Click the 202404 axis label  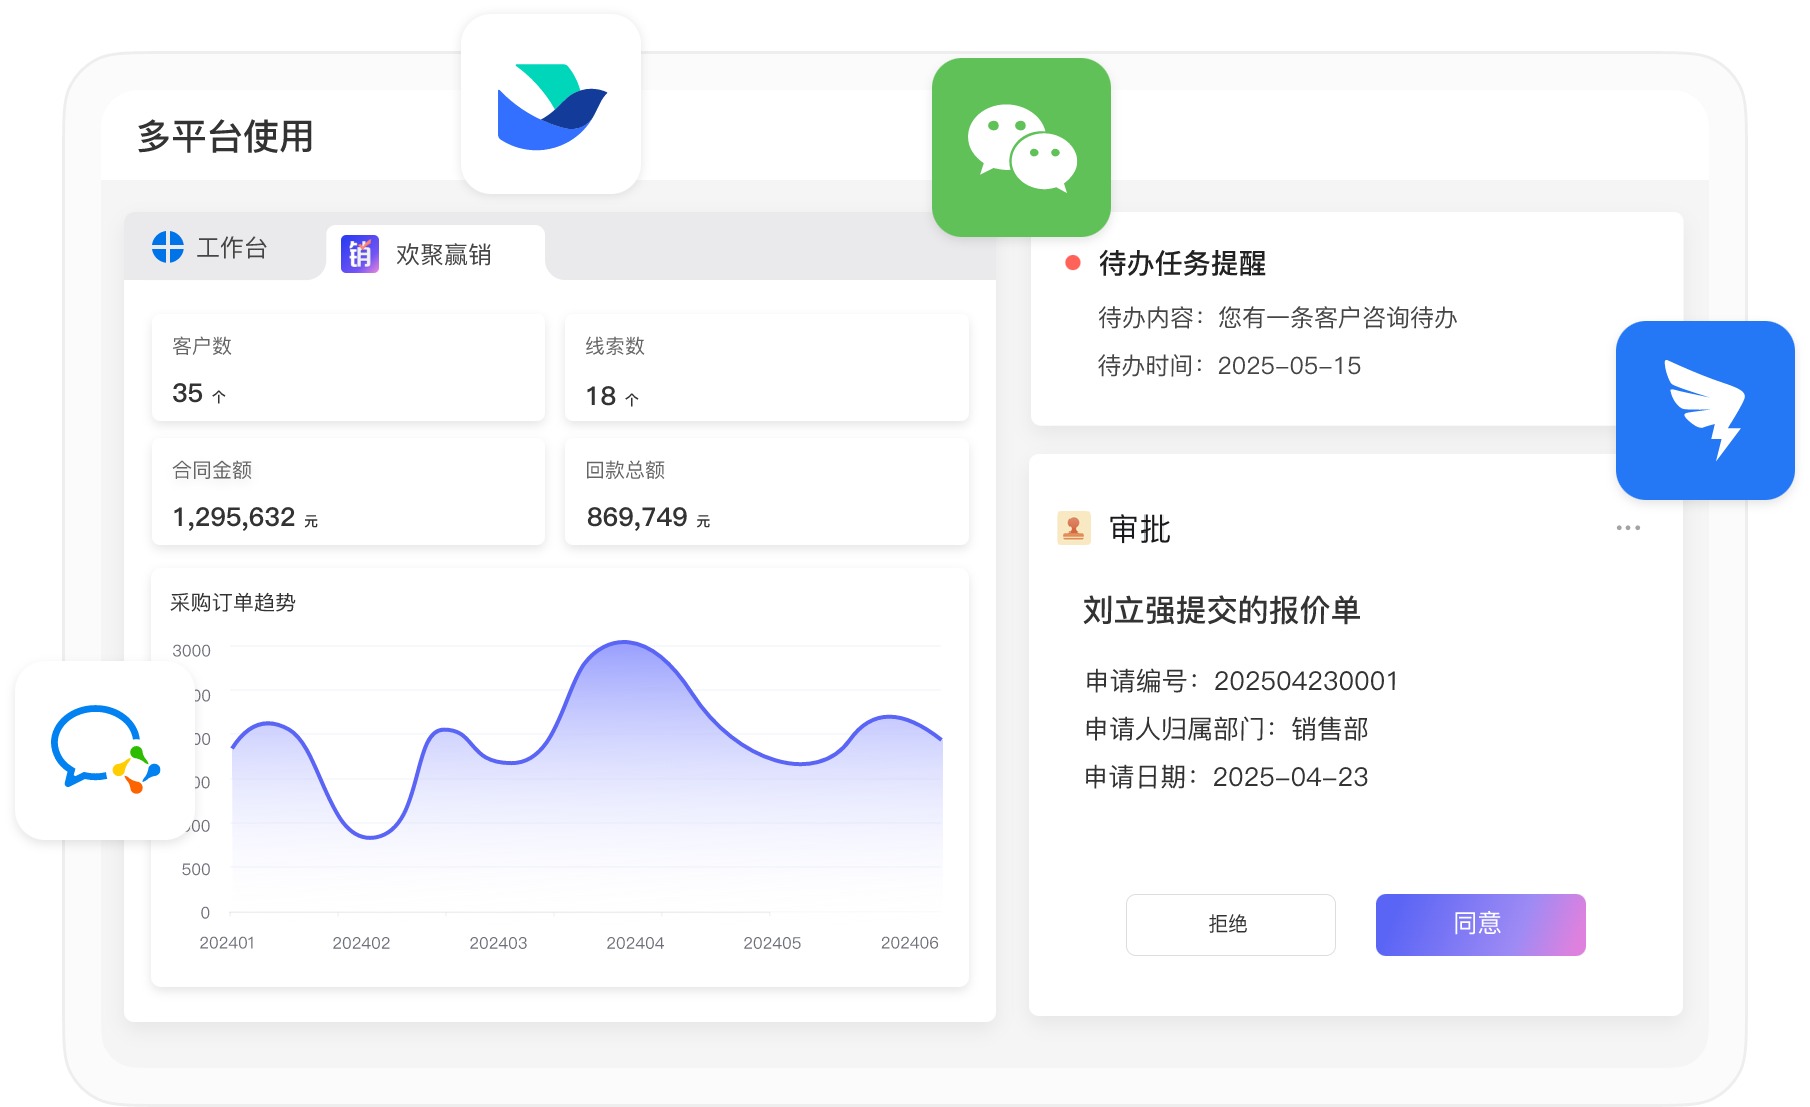point(635,943)
